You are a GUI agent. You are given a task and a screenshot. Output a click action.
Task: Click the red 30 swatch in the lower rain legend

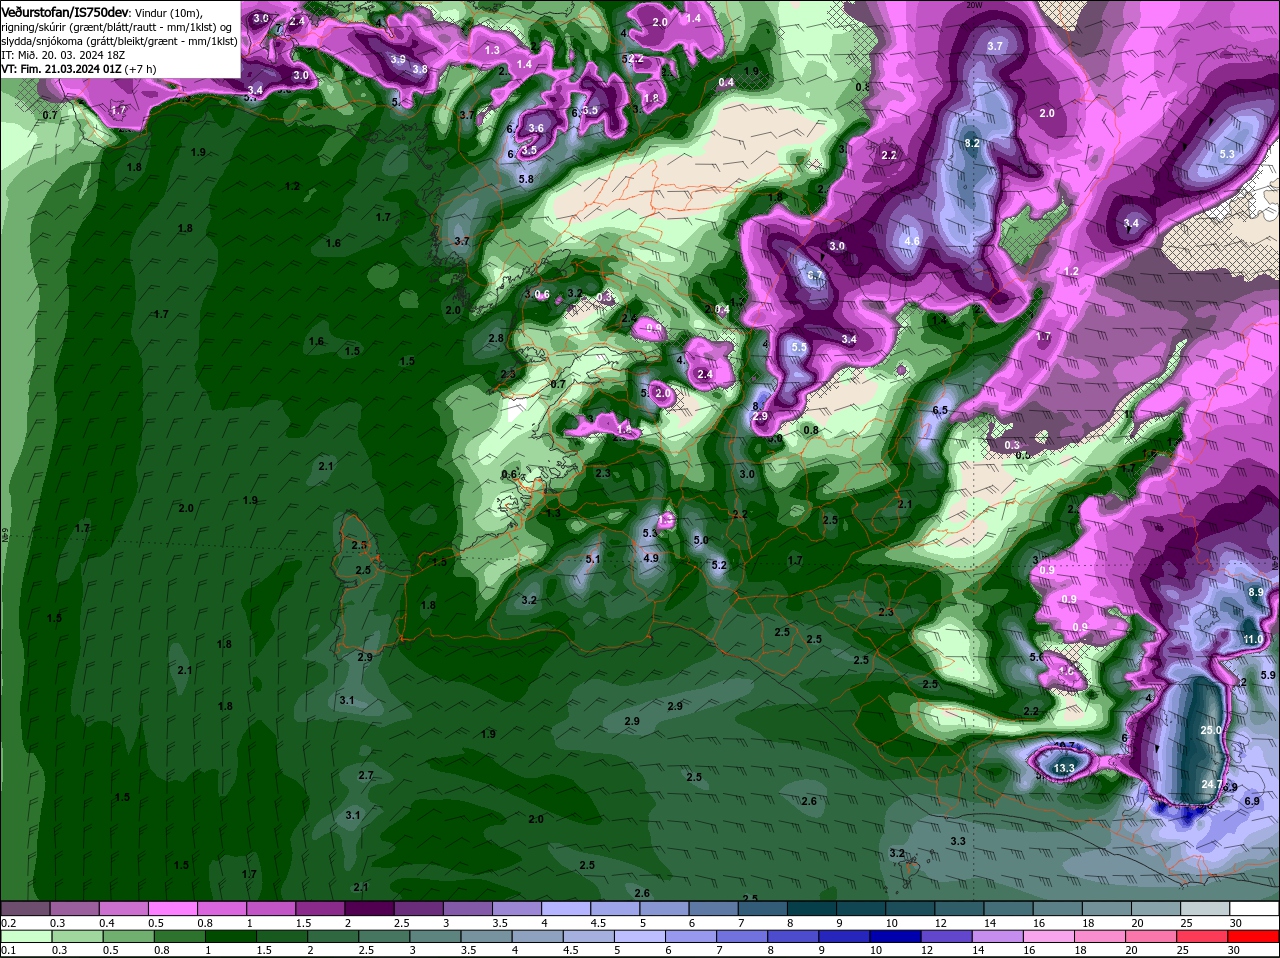click(1254, 936)
